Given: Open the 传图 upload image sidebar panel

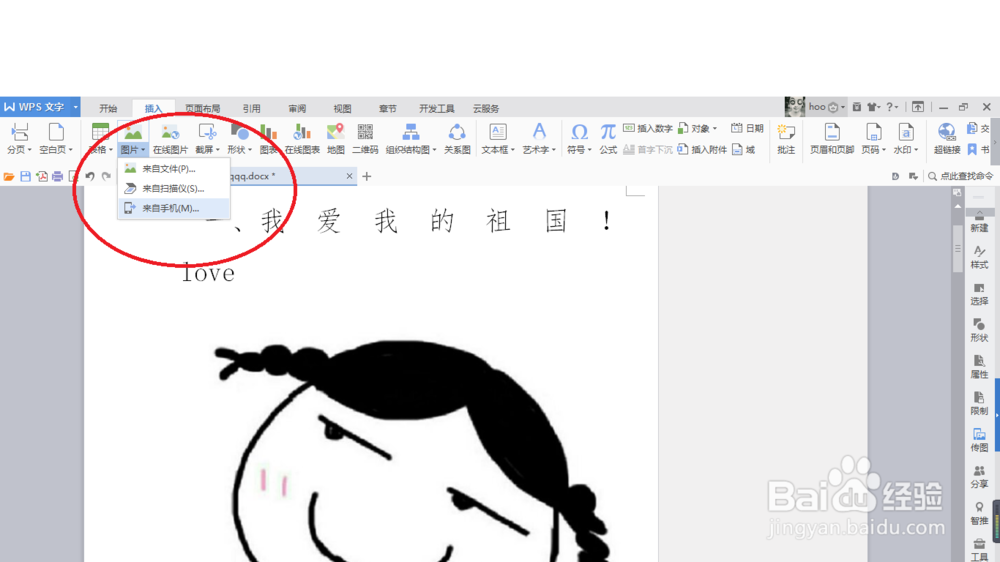Looking at the screenshot, I should (x=979, y=440).
